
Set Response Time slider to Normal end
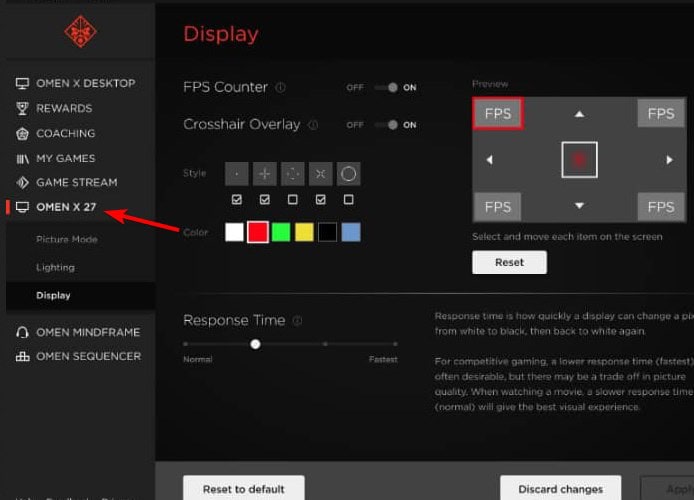185,344
